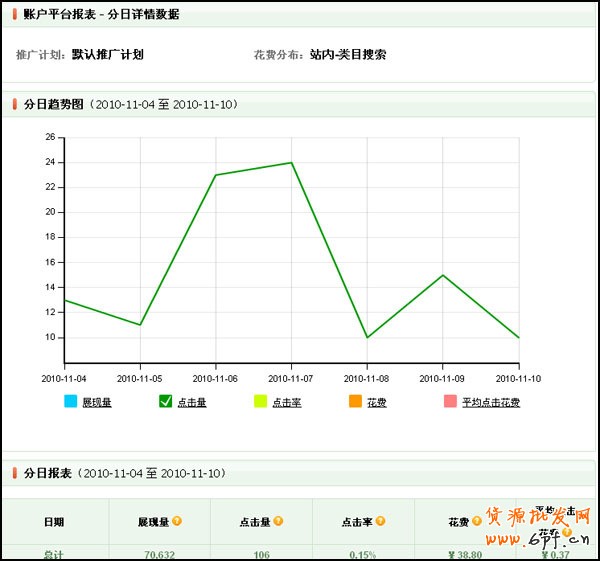Click the help icon beside 点击量 column header

[279, 521]
